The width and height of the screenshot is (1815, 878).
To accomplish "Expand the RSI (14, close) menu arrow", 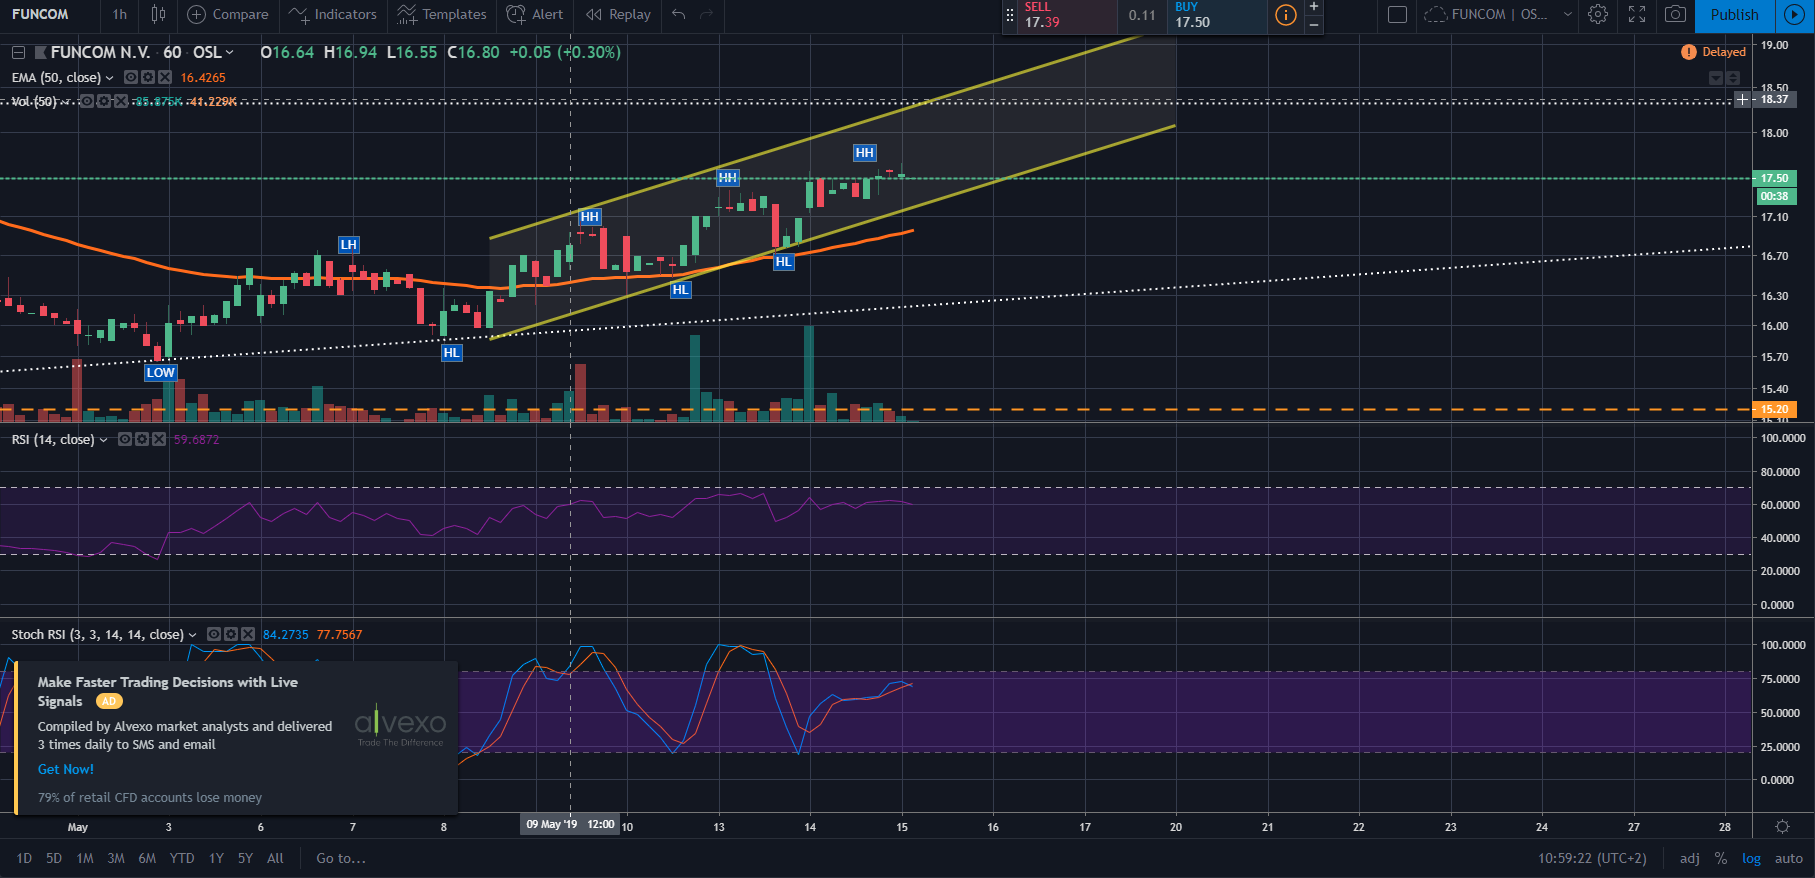I will coord(103,440).
